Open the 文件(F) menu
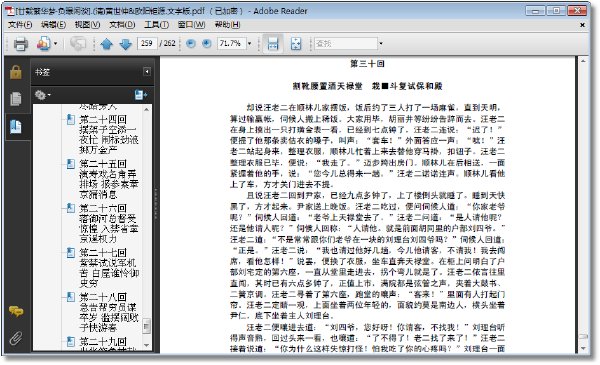Viewport: 600px width, 365px height. click(20, 25)
